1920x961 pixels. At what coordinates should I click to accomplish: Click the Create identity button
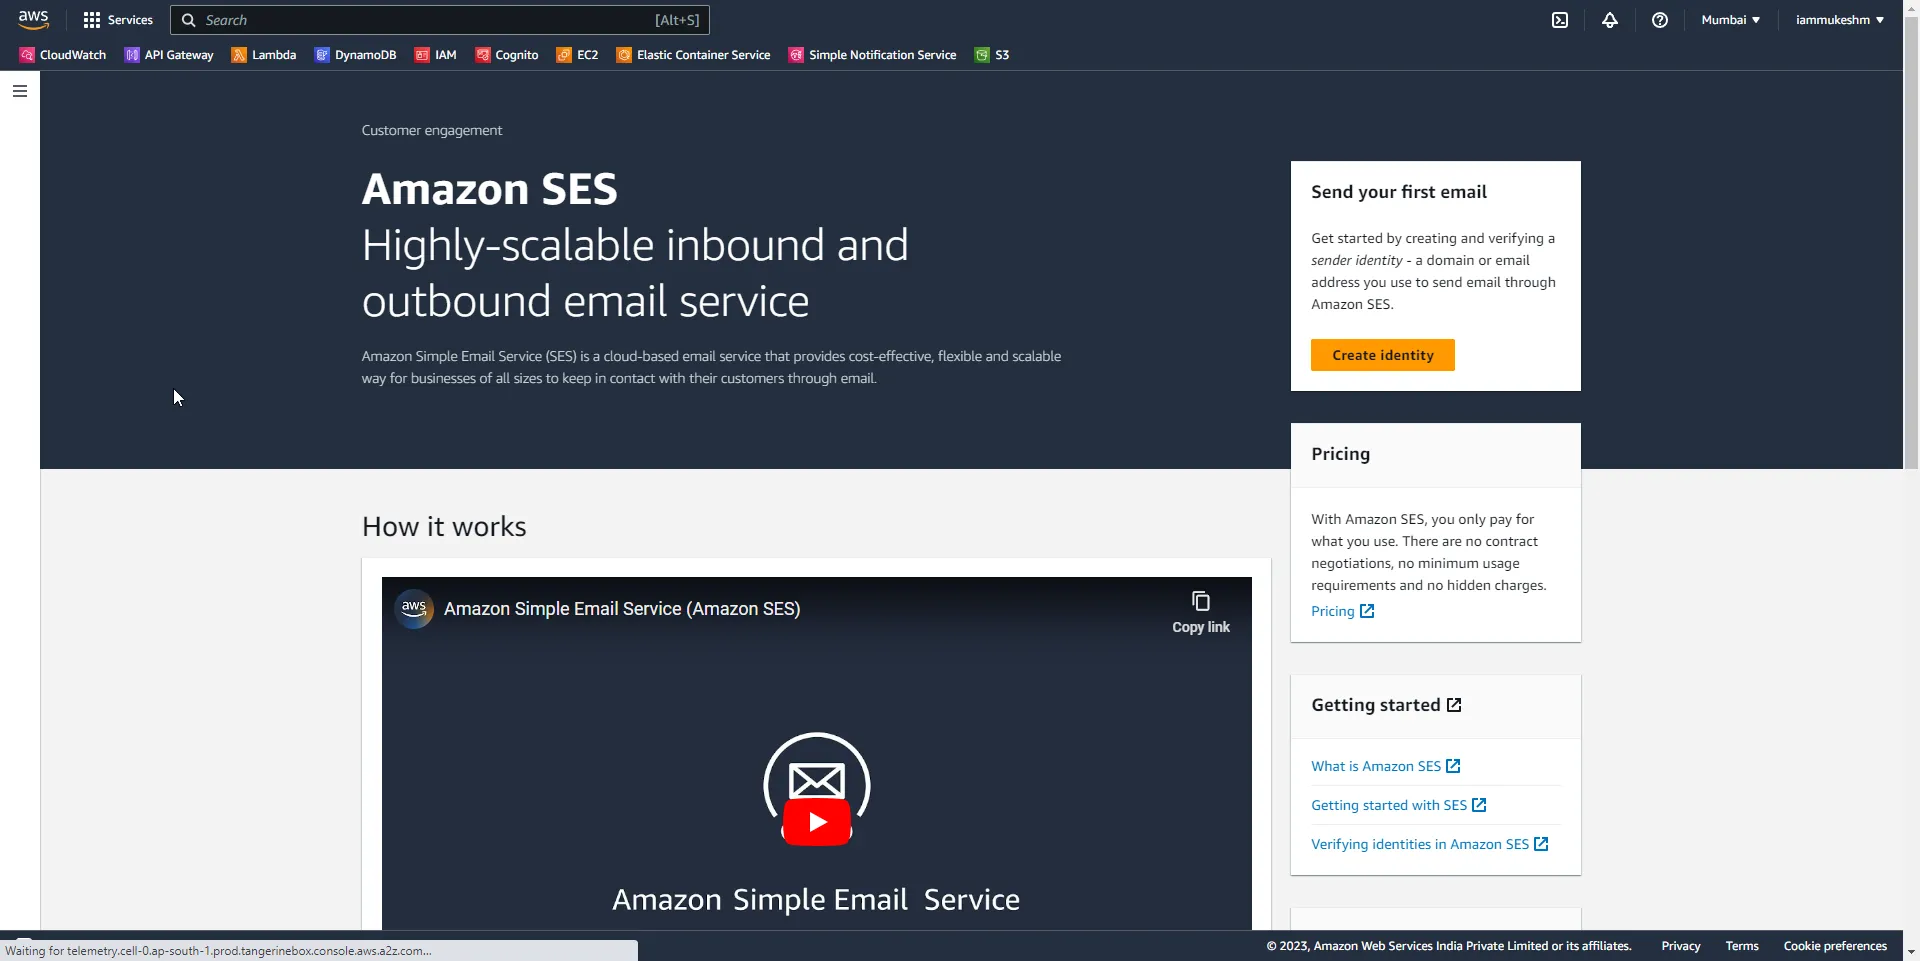1381,355
